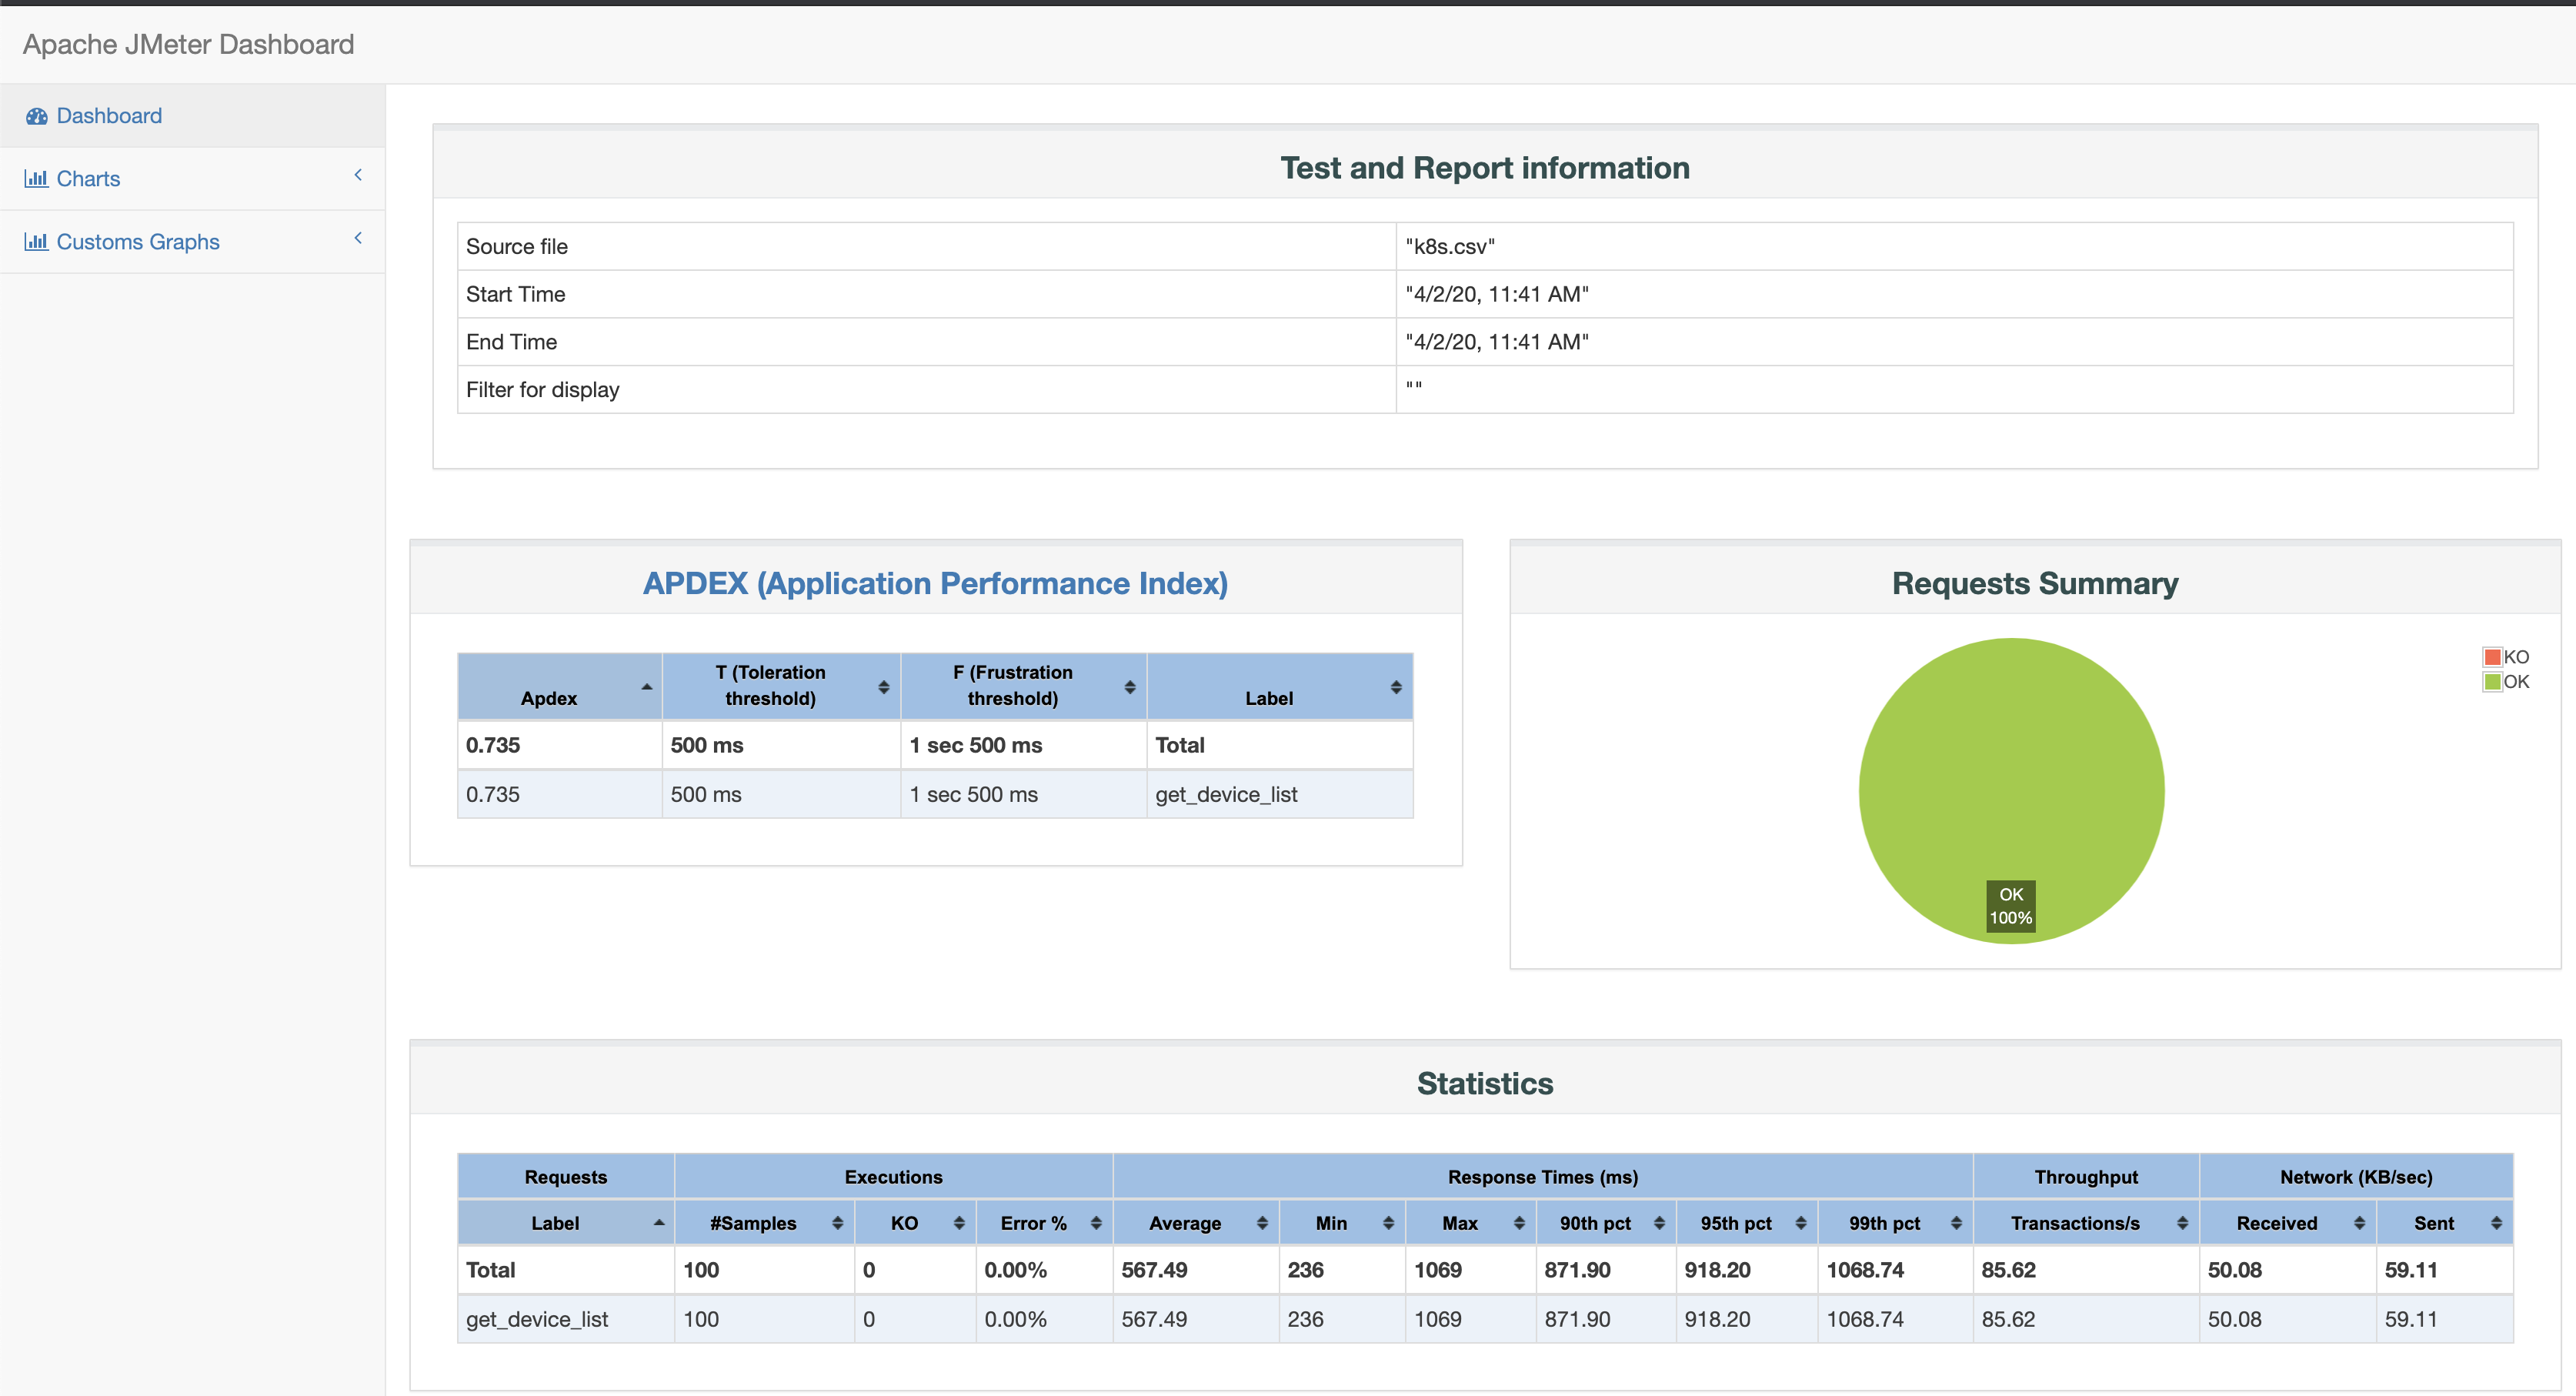Expand the Charts menu chevron
2576x1396 pixels.
coord(358,175)
